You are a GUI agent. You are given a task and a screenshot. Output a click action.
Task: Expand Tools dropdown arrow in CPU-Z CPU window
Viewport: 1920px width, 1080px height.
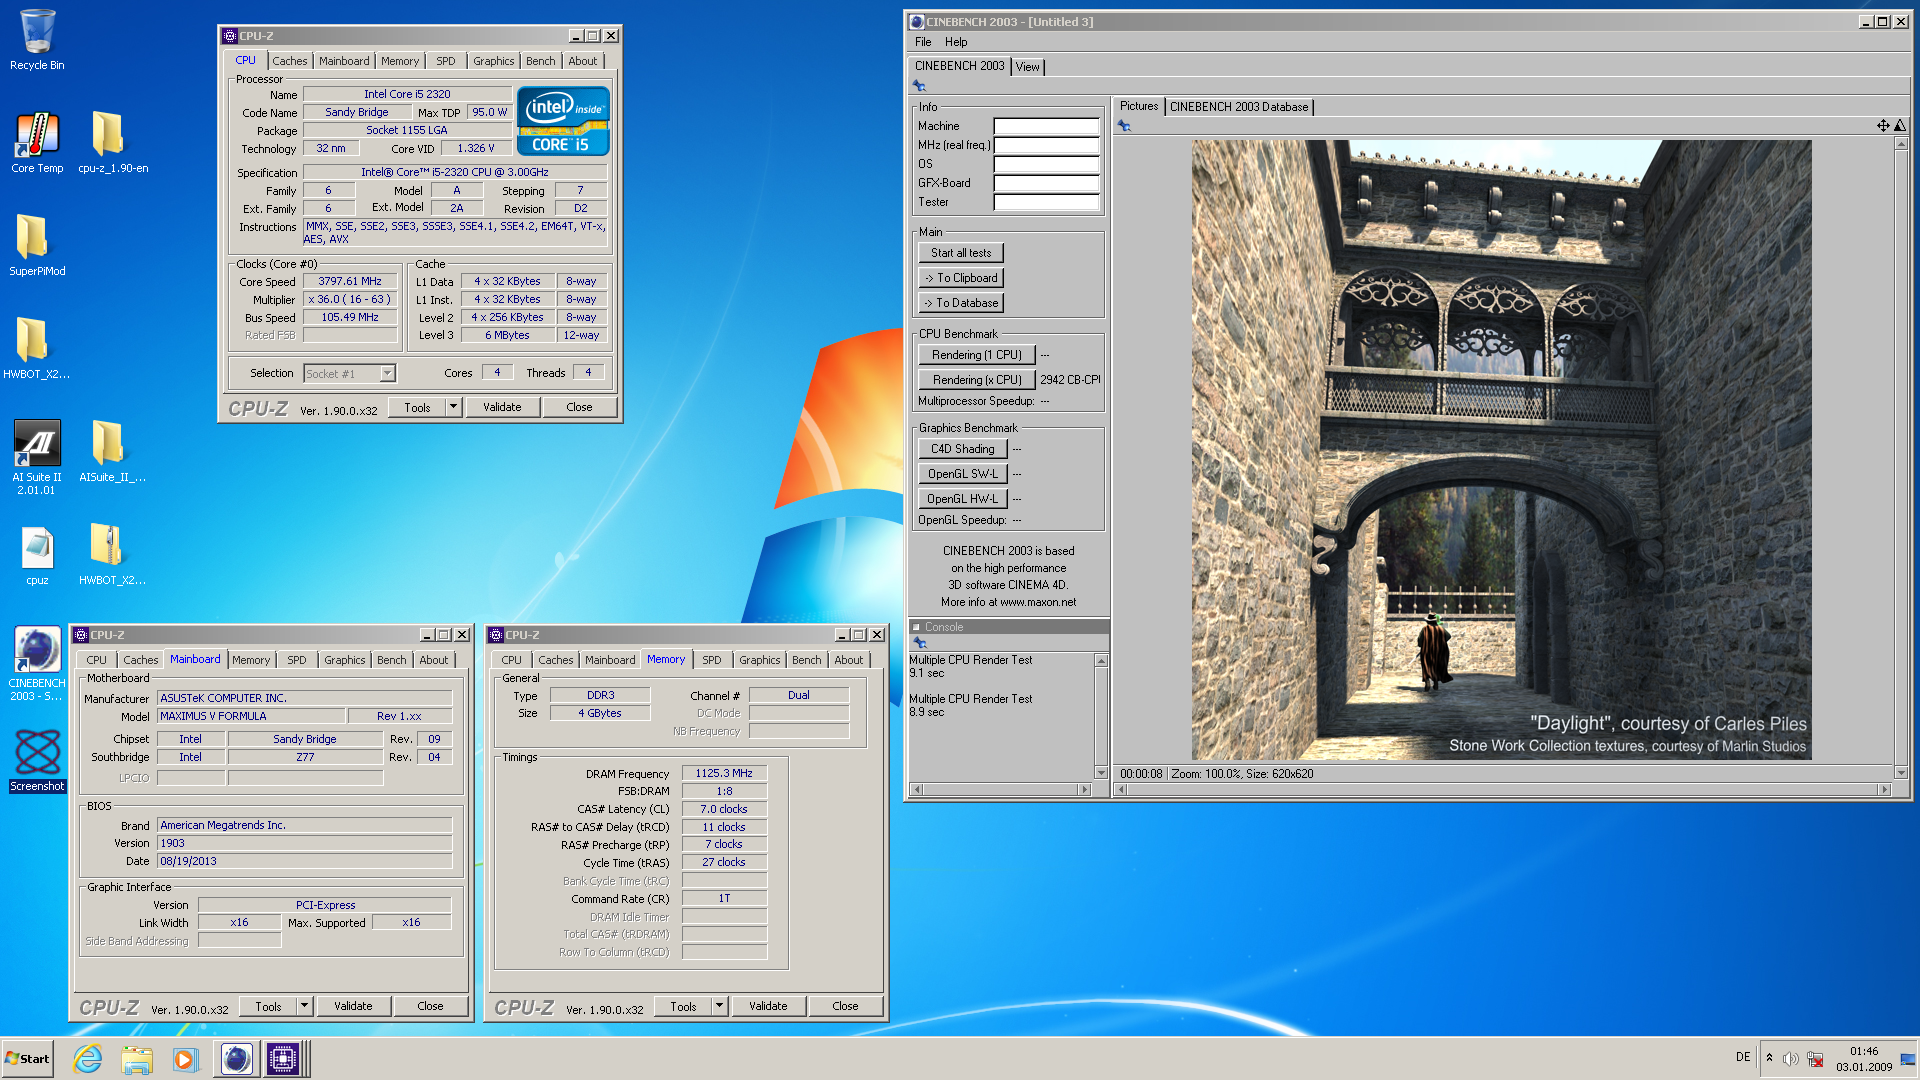(x=453, y=407)
